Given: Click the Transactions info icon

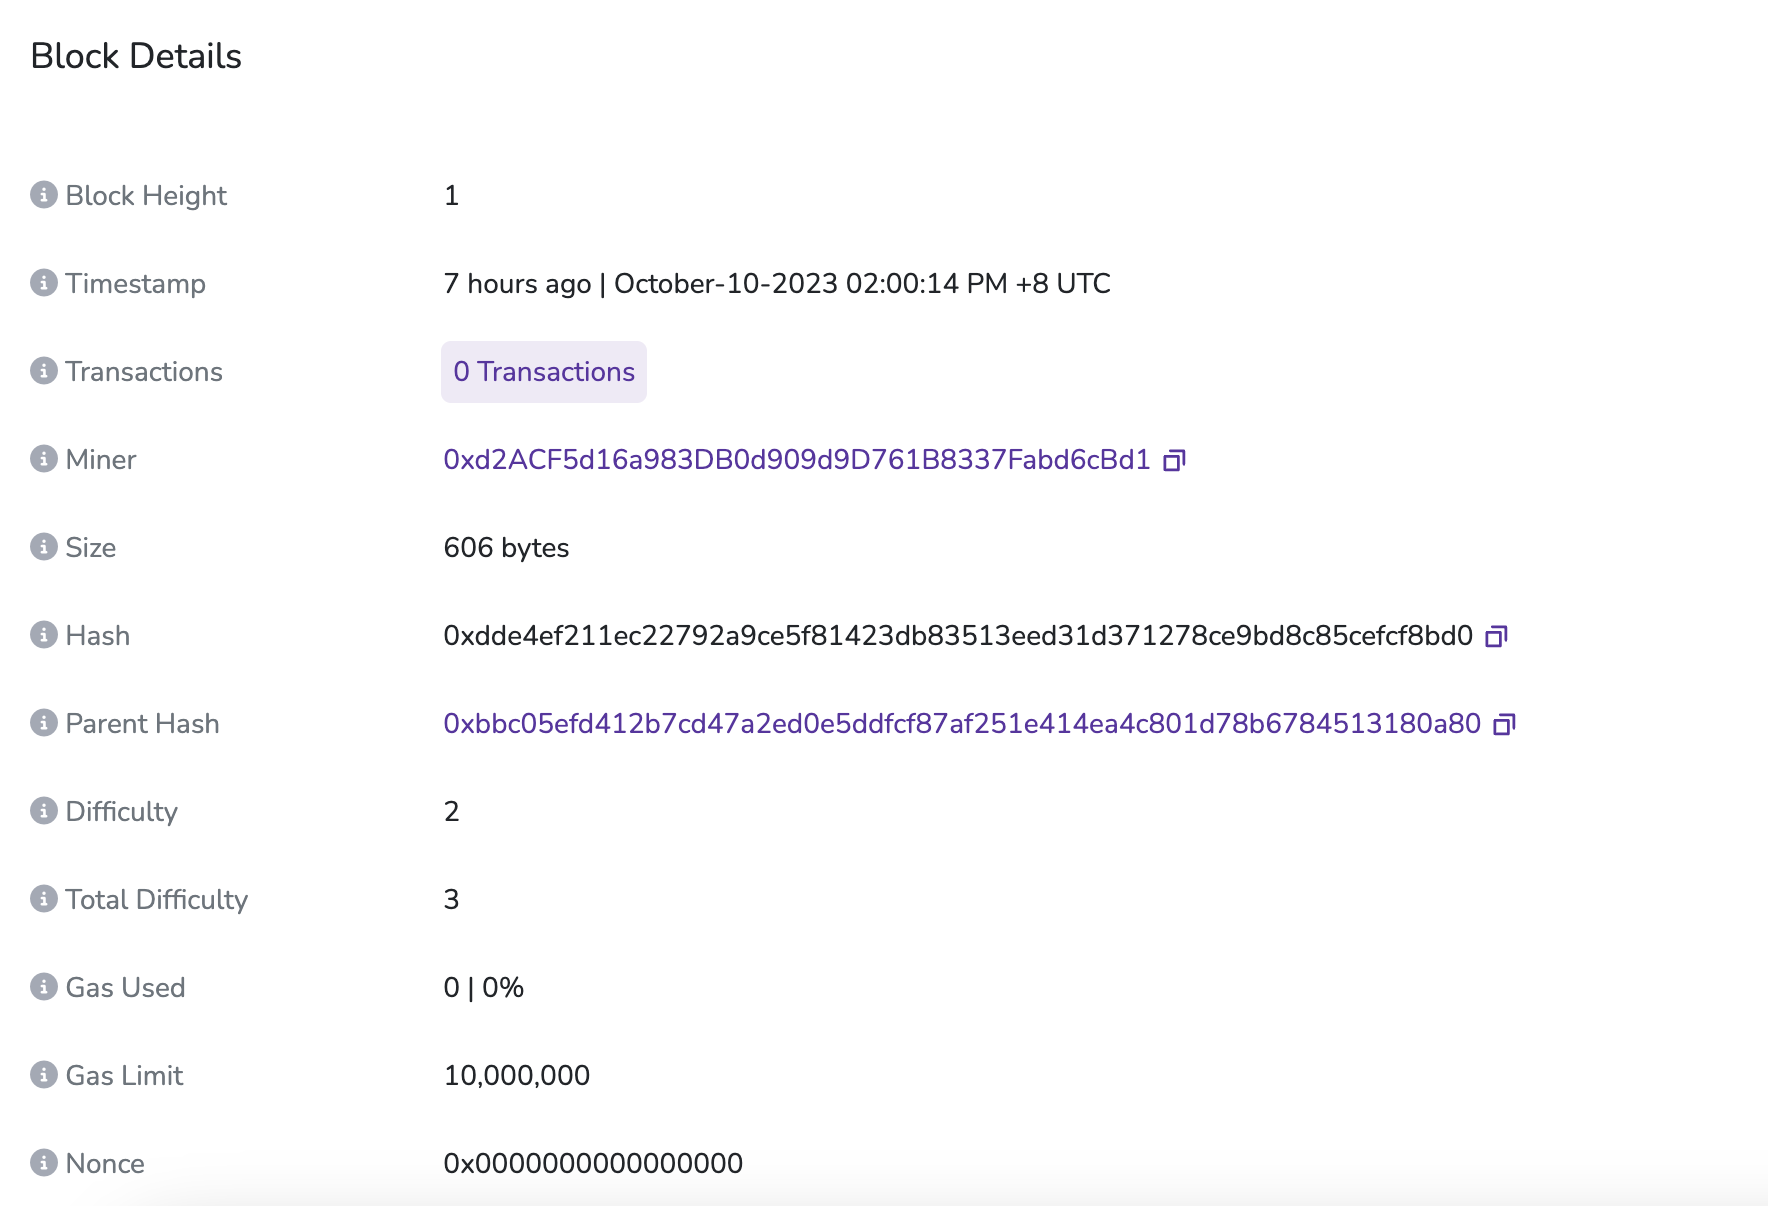Looking at the screenshot, I should [43, 371].
